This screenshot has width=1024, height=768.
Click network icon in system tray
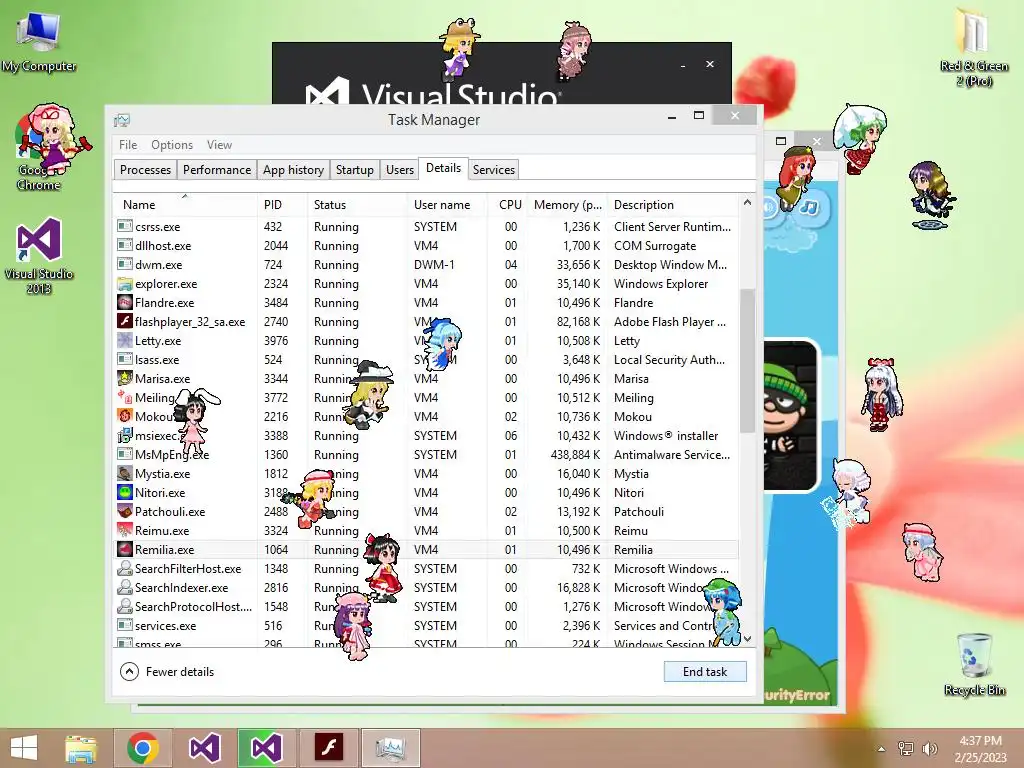click(906, 748)
